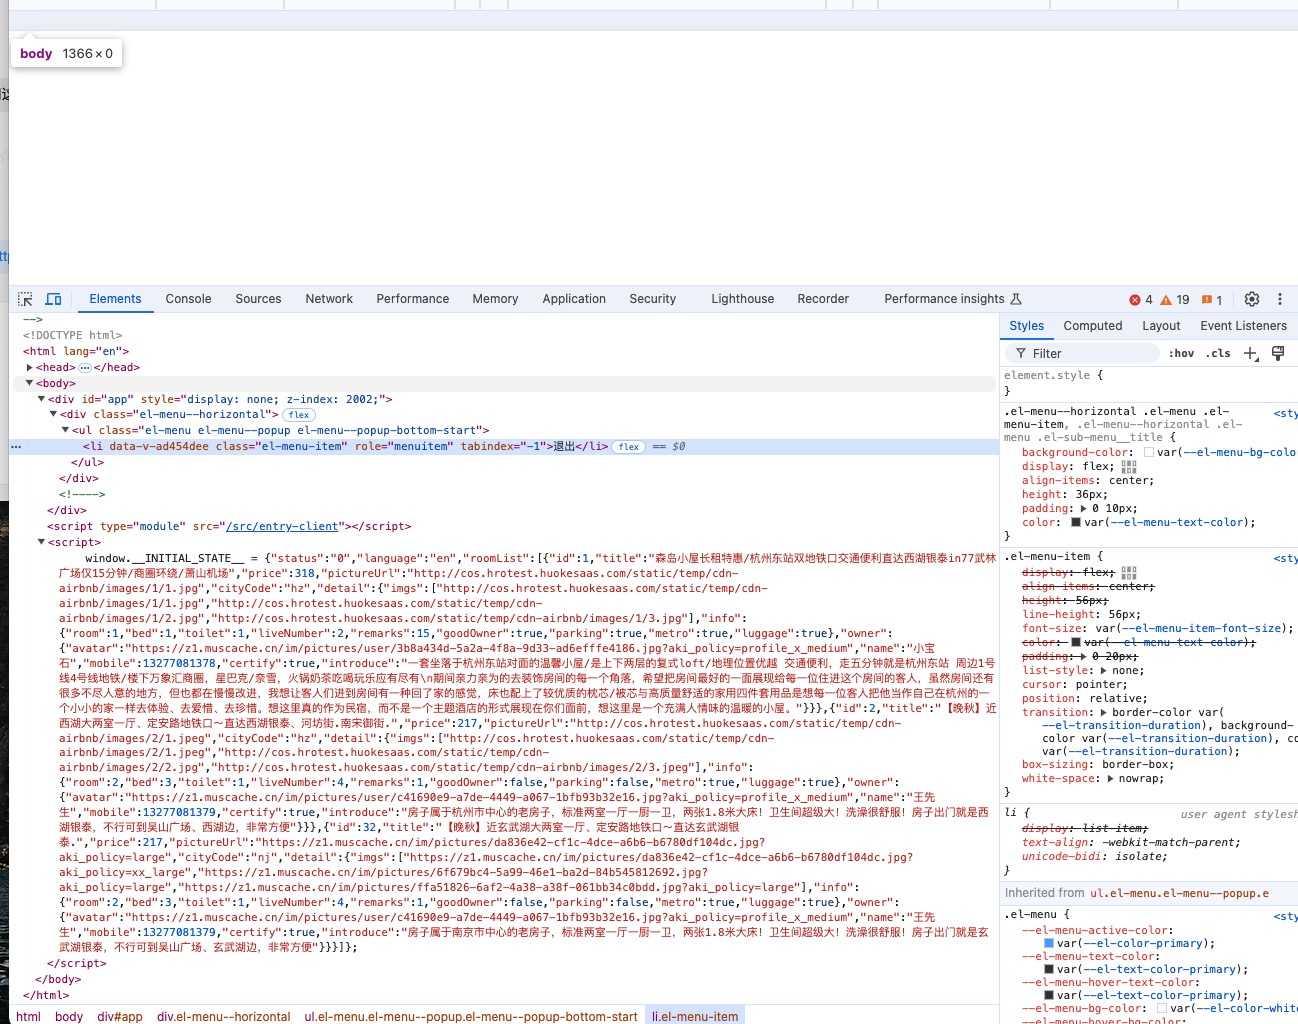Toggle flex badge on el-menu--horizontal div
Screen dimensions: 1298x1024
tap(299, 415)
